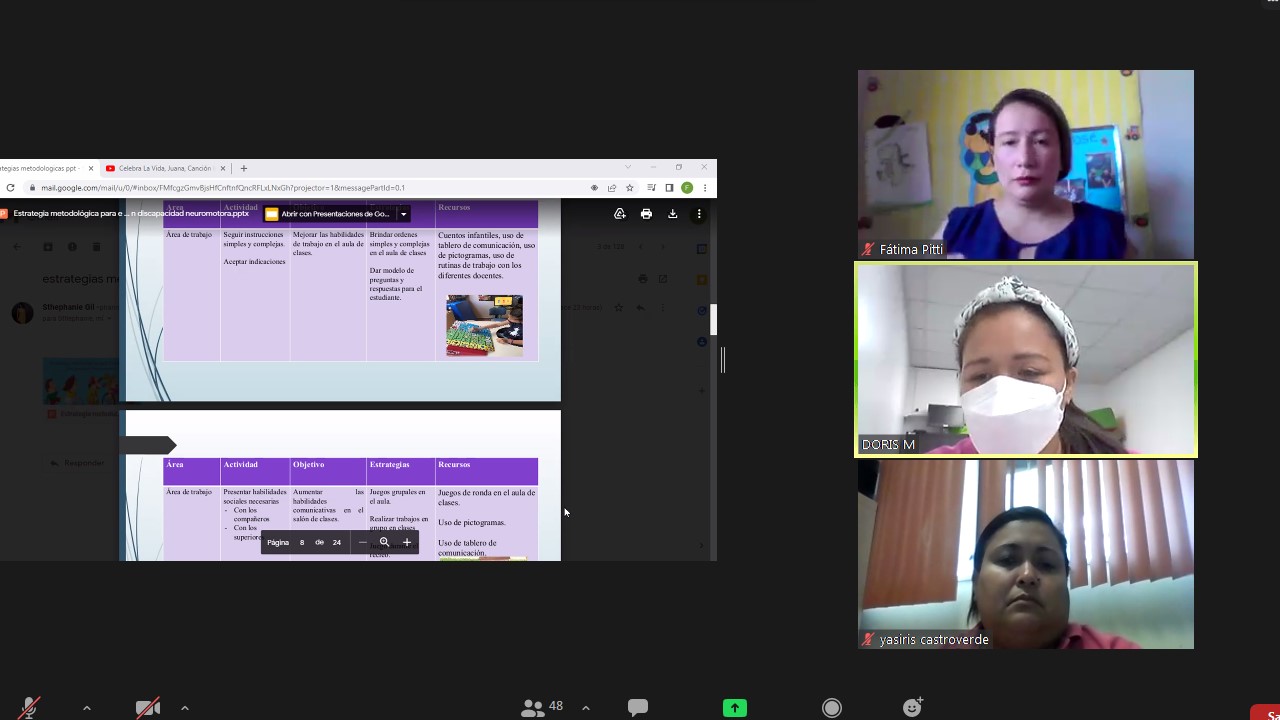Select Fátima Pitti's video tile
This screenshot has width=1280, height=720.
(1025, 164)
